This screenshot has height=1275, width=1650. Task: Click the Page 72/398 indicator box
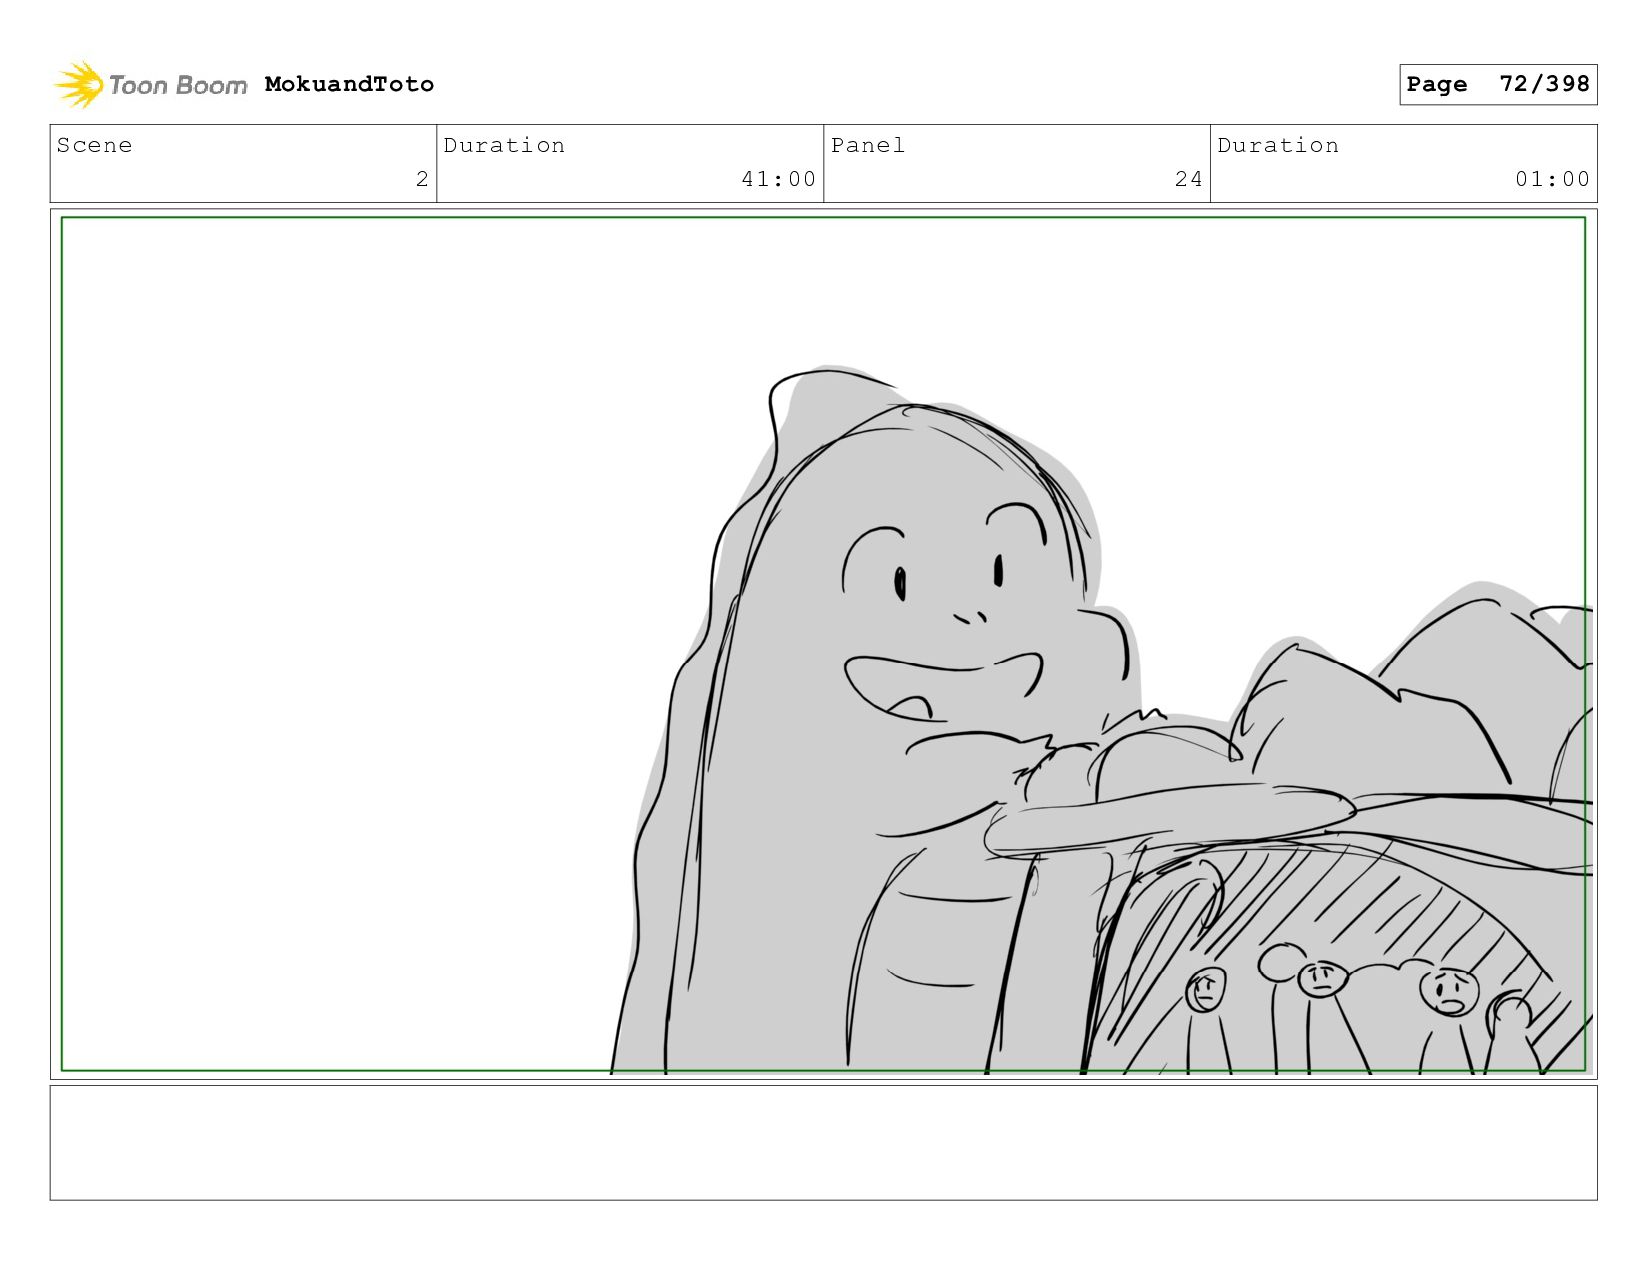1498,84
